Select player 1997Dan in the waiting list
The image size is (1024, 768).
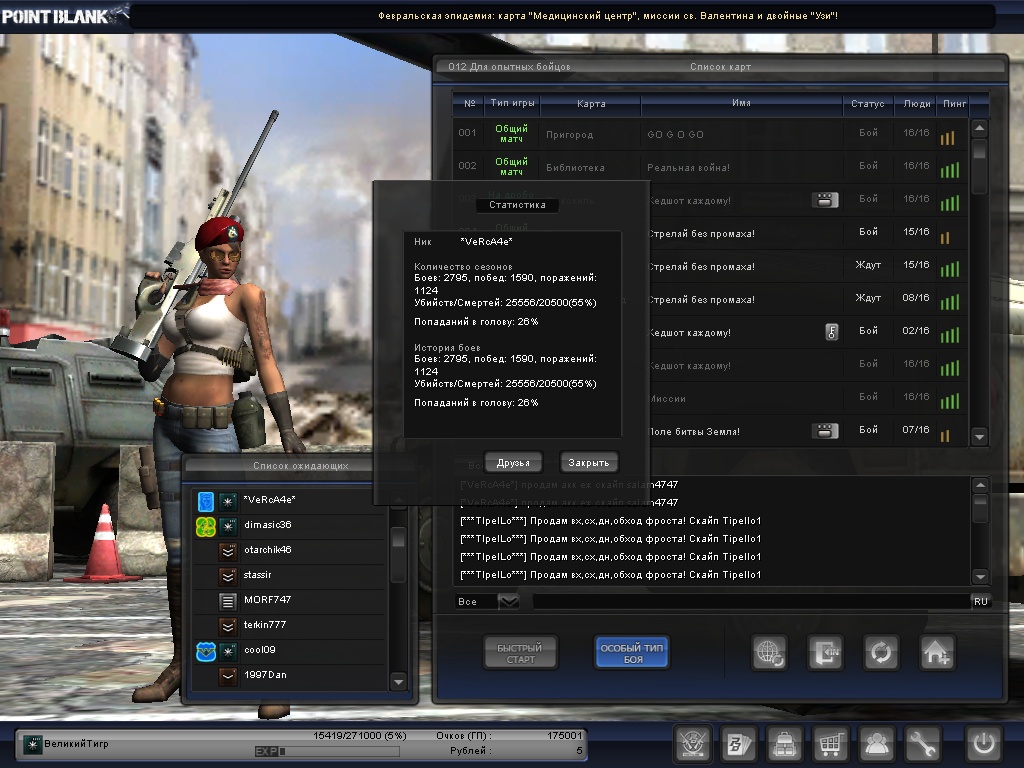click(x=290, y=675)
